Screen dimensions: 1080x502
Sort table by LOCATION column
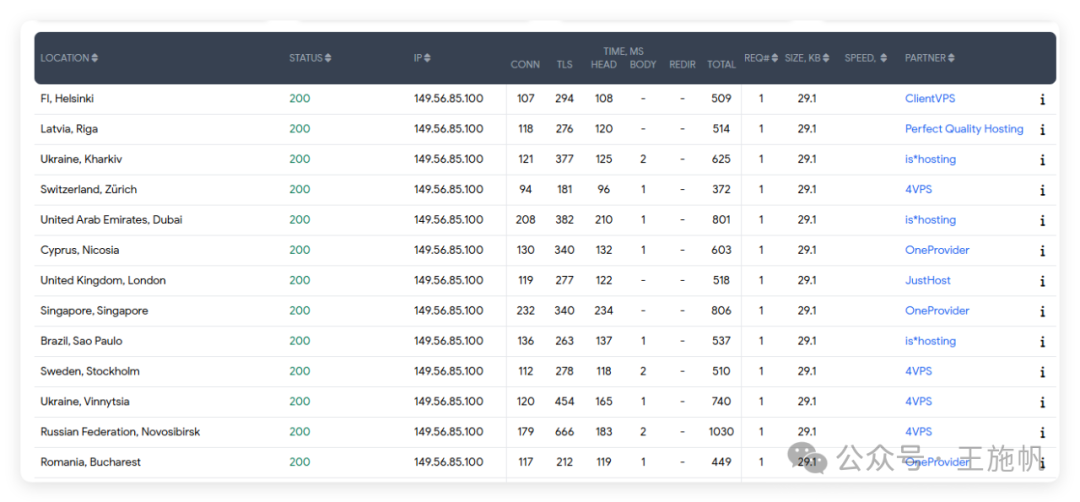(69, 58)
